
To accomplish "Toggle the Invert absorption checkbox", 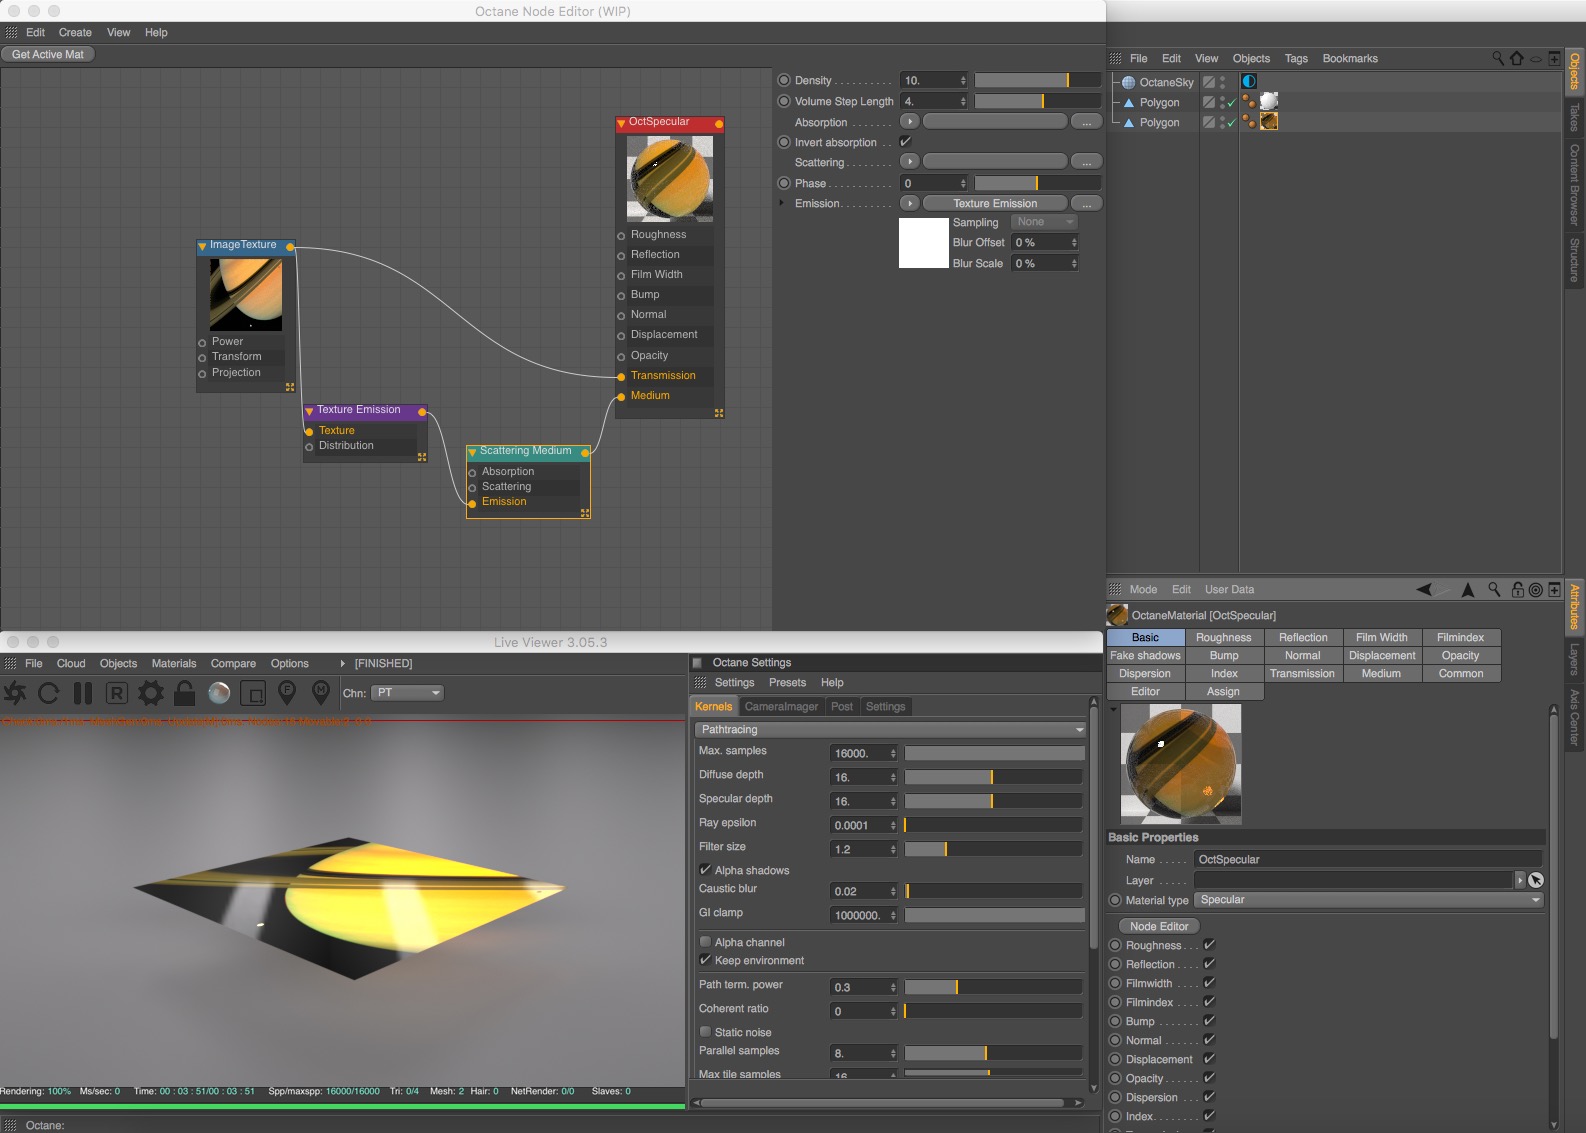I will click(x=905, y=142).
